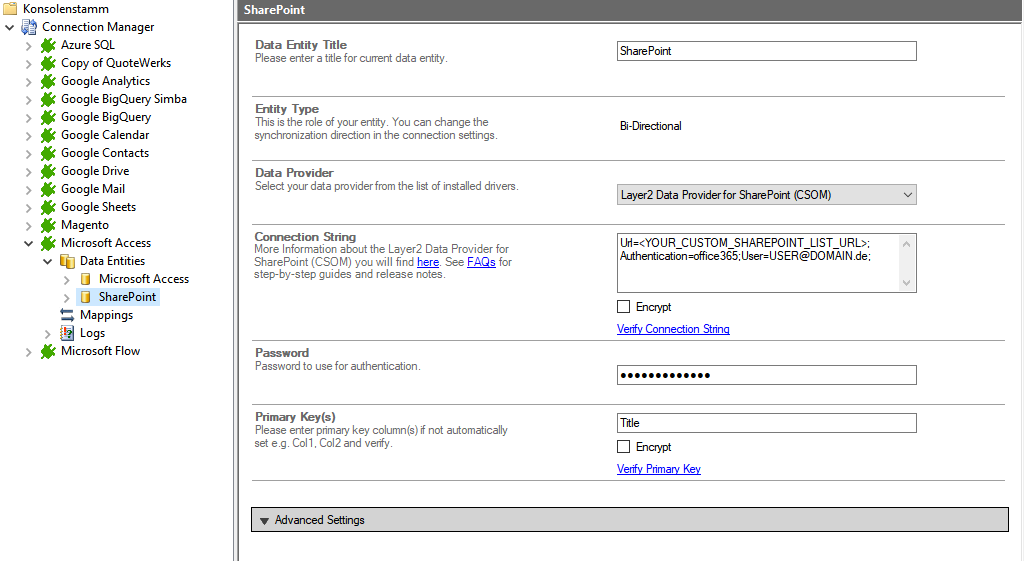Click the Verify Connection String link
Viewport: 1024px width, 561px height.
(673, 329)
